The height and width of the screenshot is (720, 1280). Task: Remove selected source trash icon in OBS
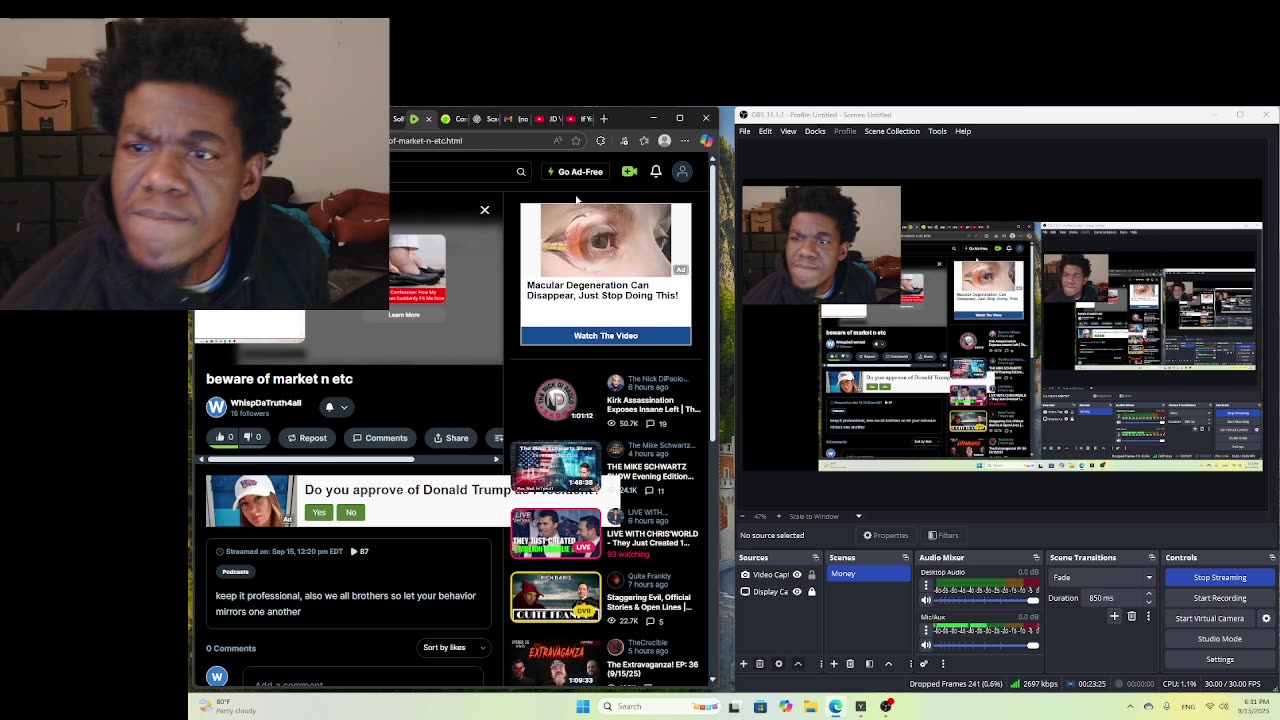click(x=760, y=663)
